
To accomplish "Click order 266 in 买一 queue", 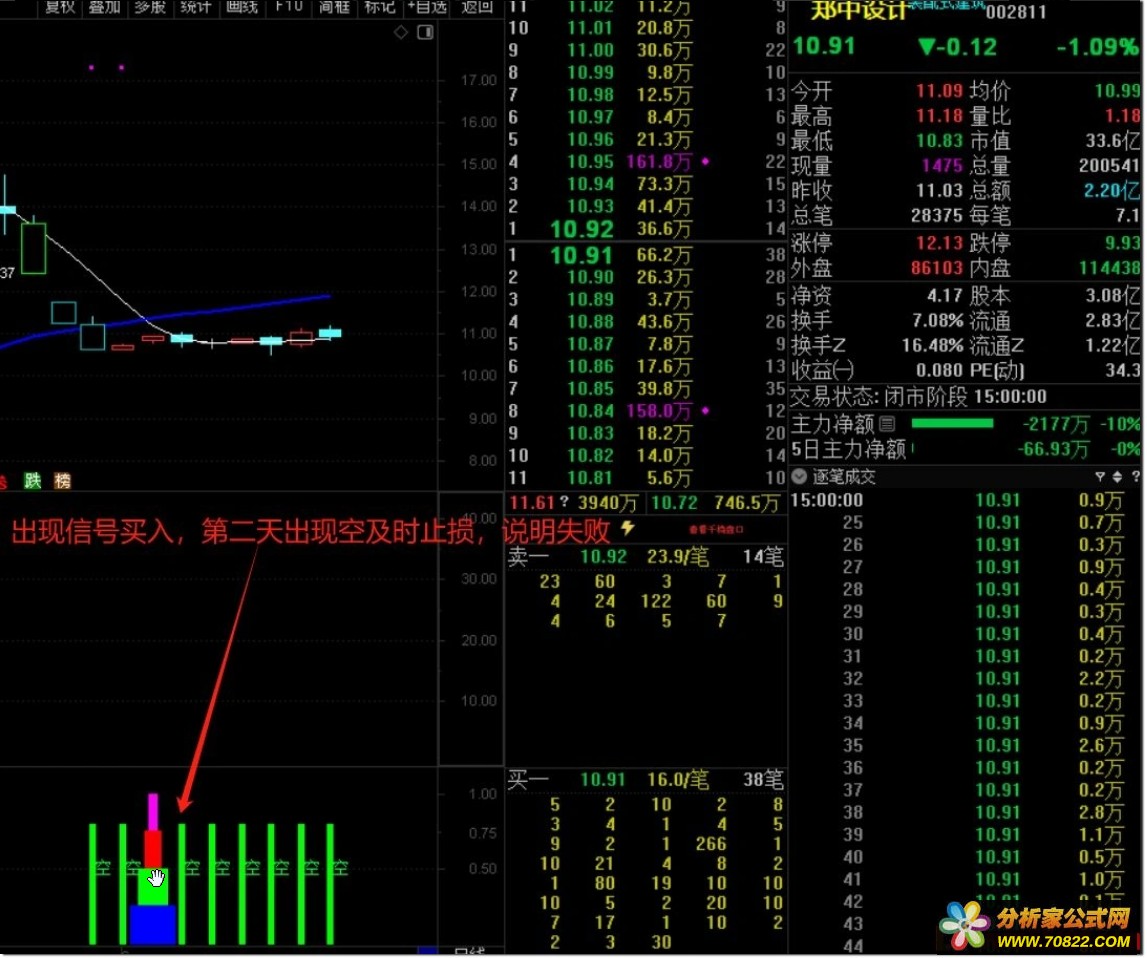I will 710,845.
